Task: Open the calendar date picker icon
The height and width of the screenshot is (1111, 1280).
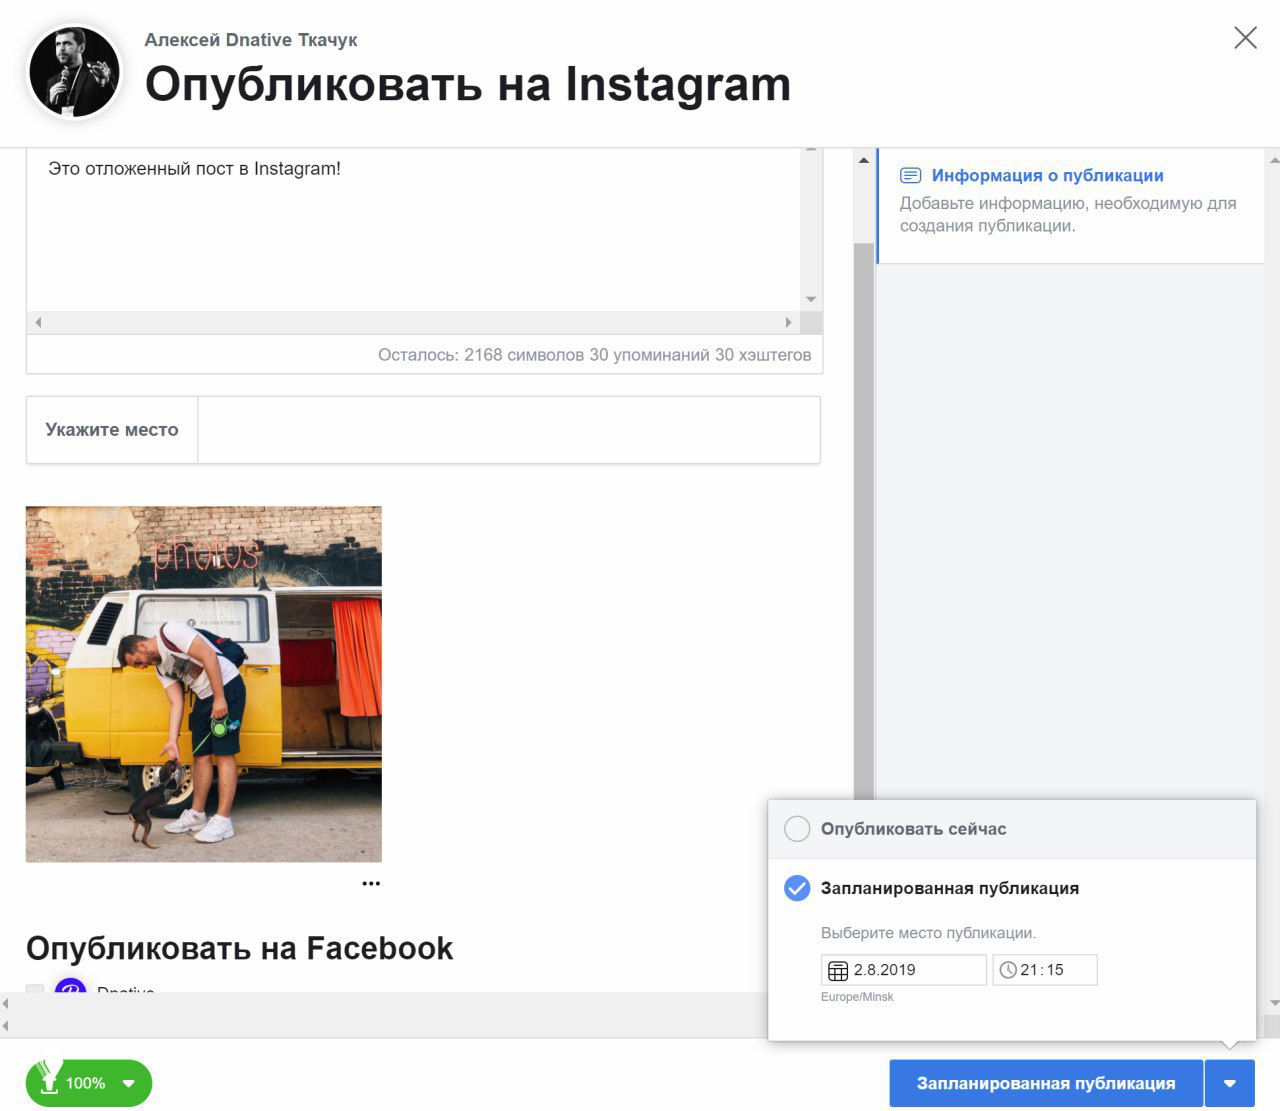Action: [838, 969]
